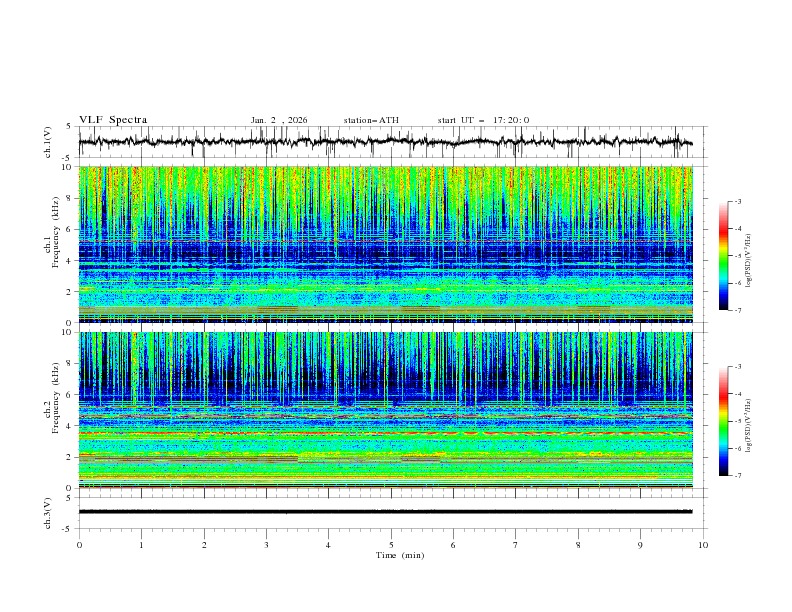Click the "-7" tick on lower colorbar
The height and width of the screenshot is (612, 792).
[x=738, y=476]
